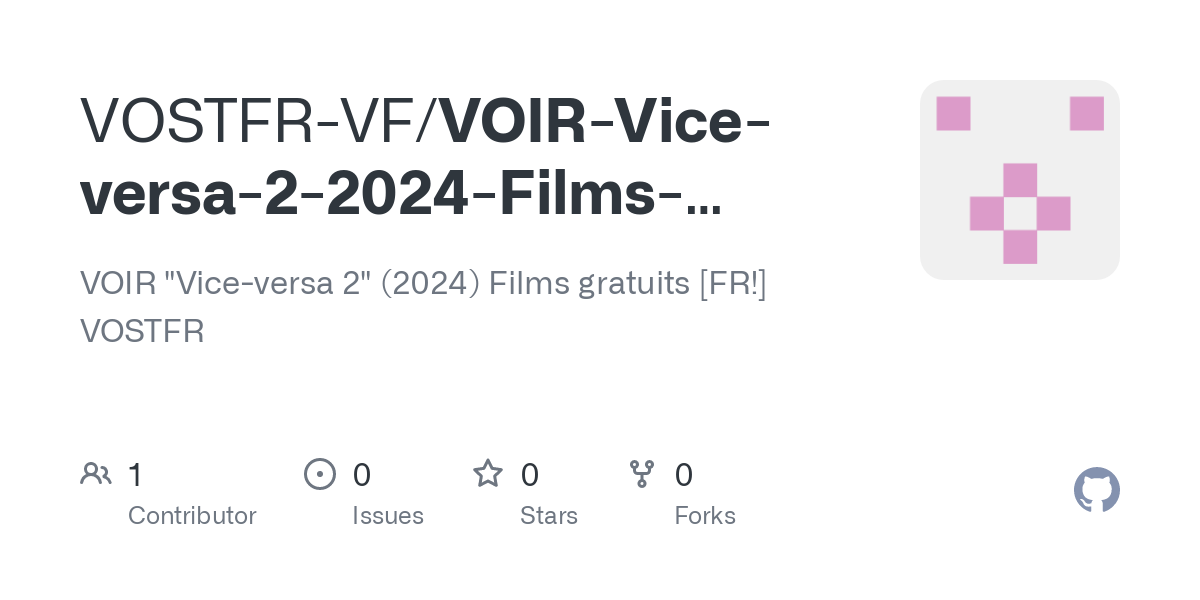This screenshot has width=1200, height=600.
Task: Open the pink identicon avatar
Action: pyautogui.click(x=1020, y=180)
